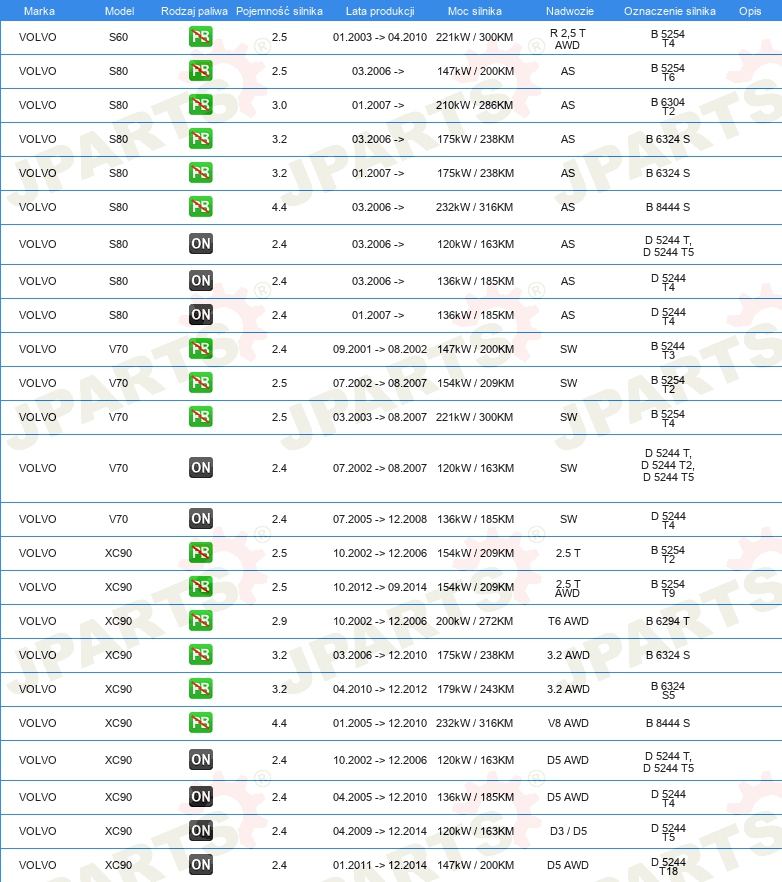Select engine code B 6324 S5
The height and width of the screenshot is (882, 782).
[x=668, y=690]
